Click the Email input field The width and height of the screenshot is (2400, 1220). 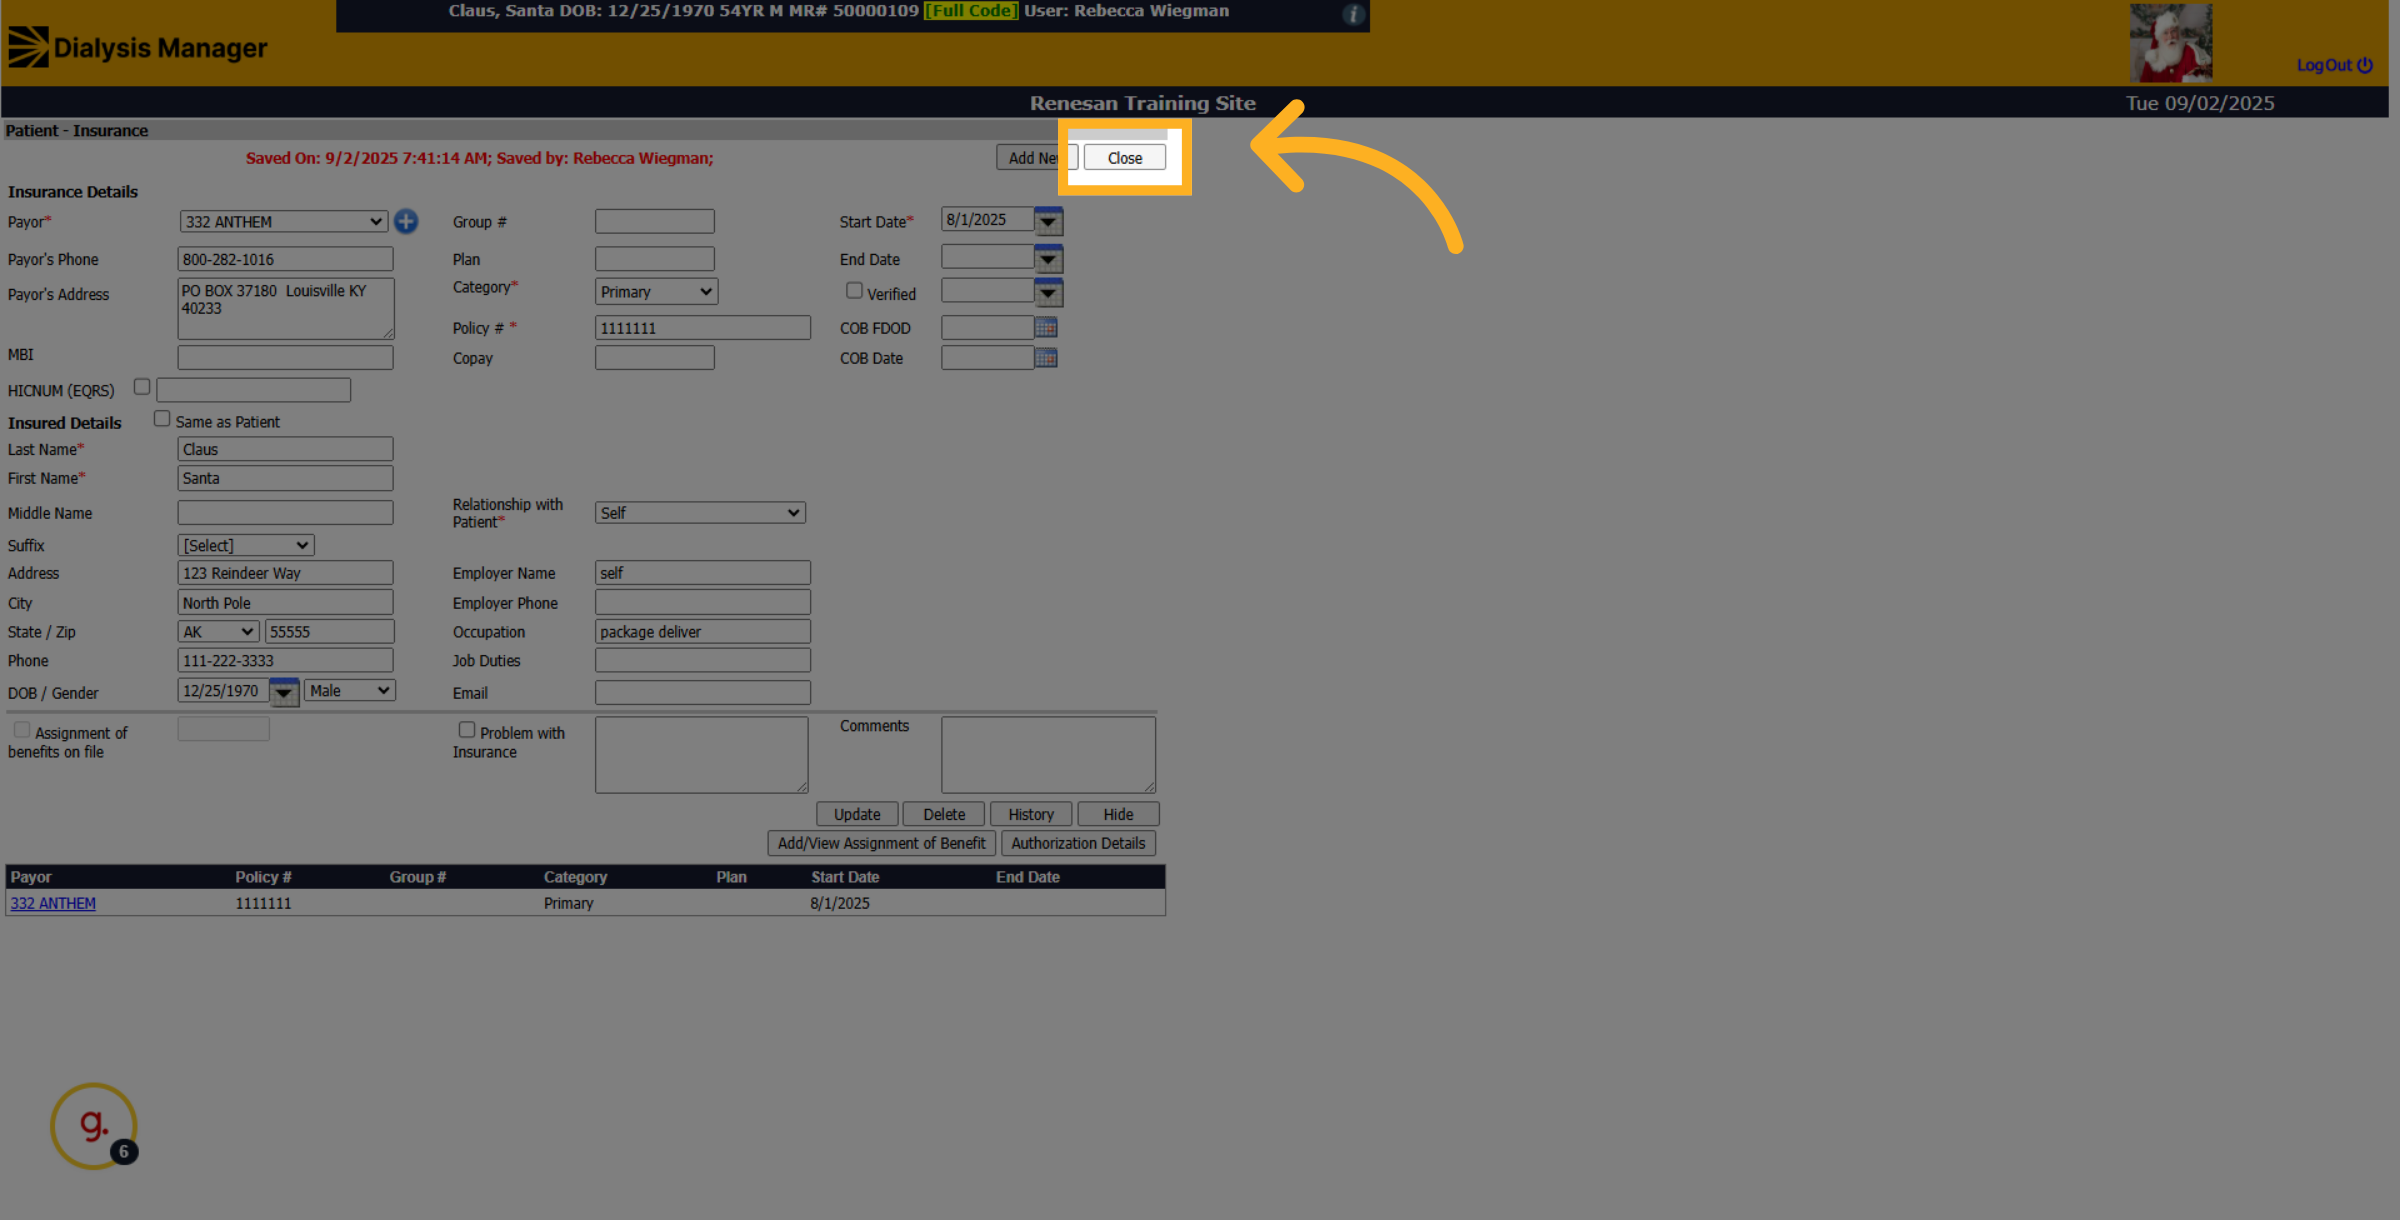click(x=702, y=692)
